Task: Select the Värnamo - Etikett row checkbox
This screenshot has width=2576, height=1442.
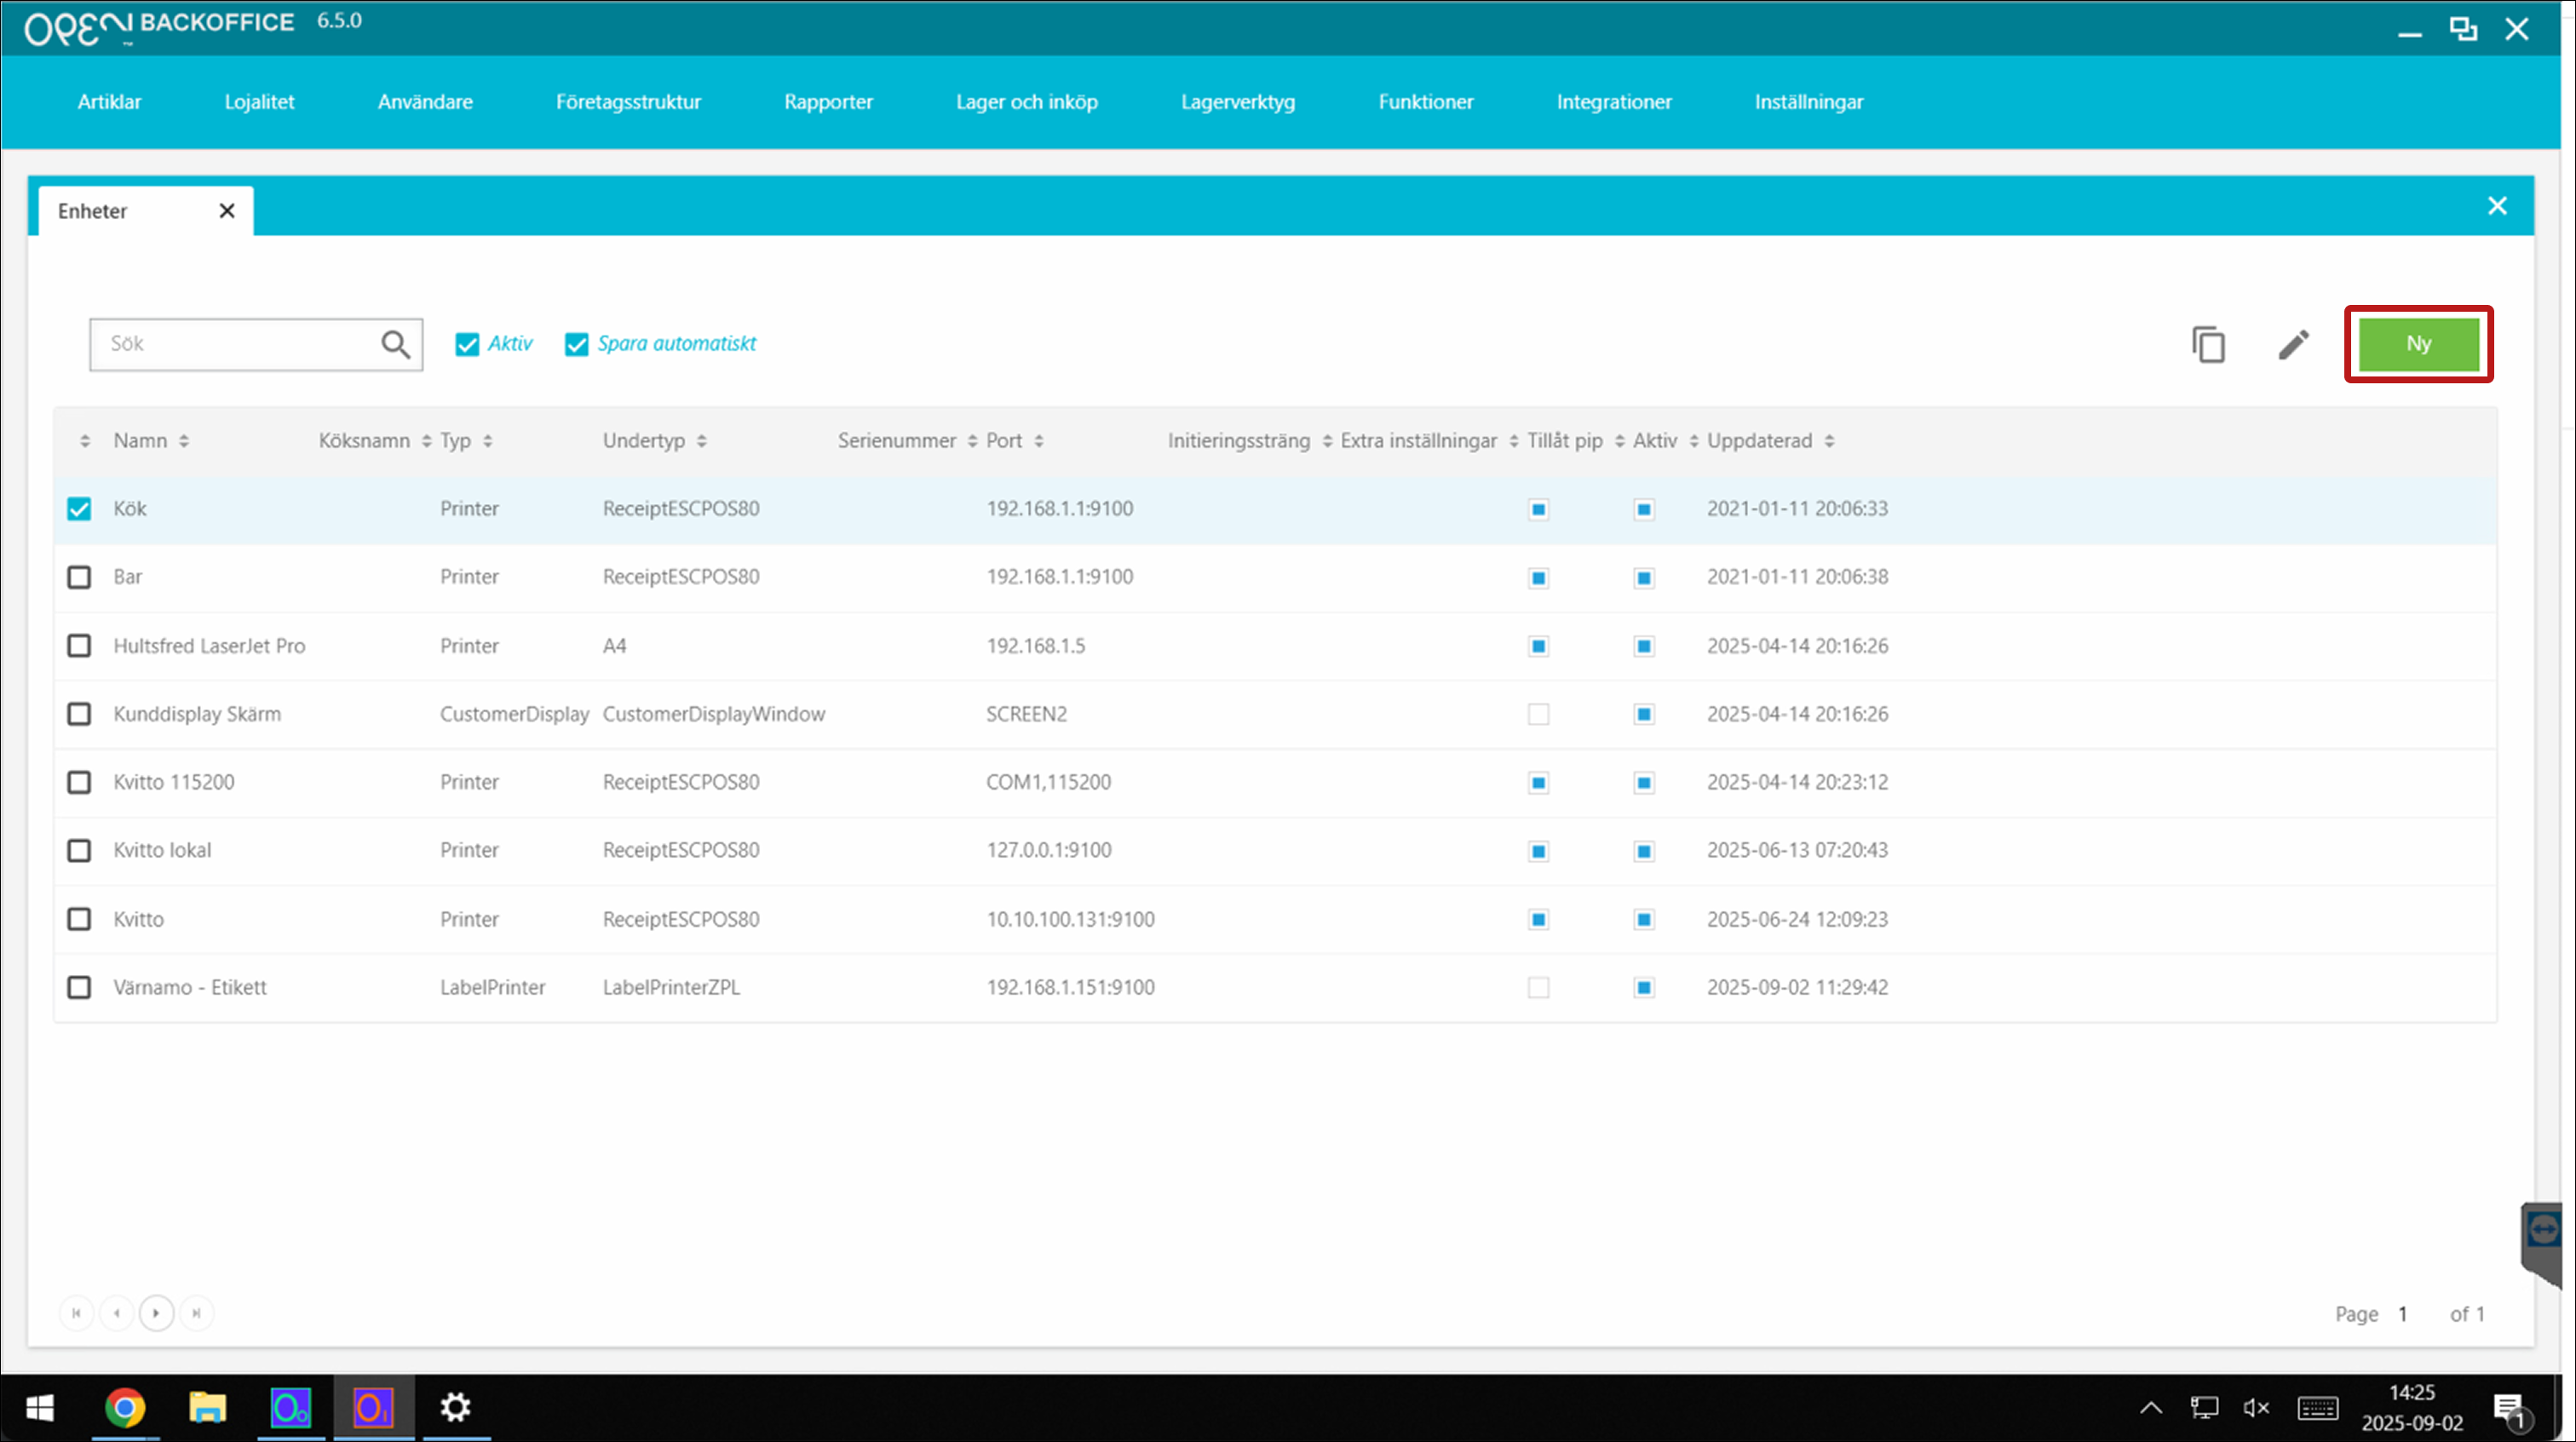Action: point(79,987)
